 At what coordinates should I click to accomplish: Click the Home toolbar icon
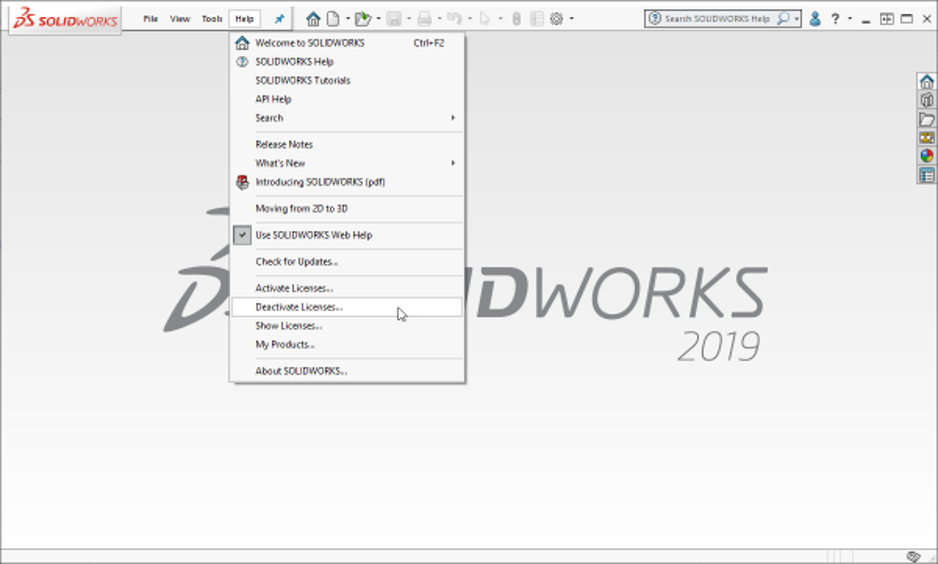click(313, 19)
